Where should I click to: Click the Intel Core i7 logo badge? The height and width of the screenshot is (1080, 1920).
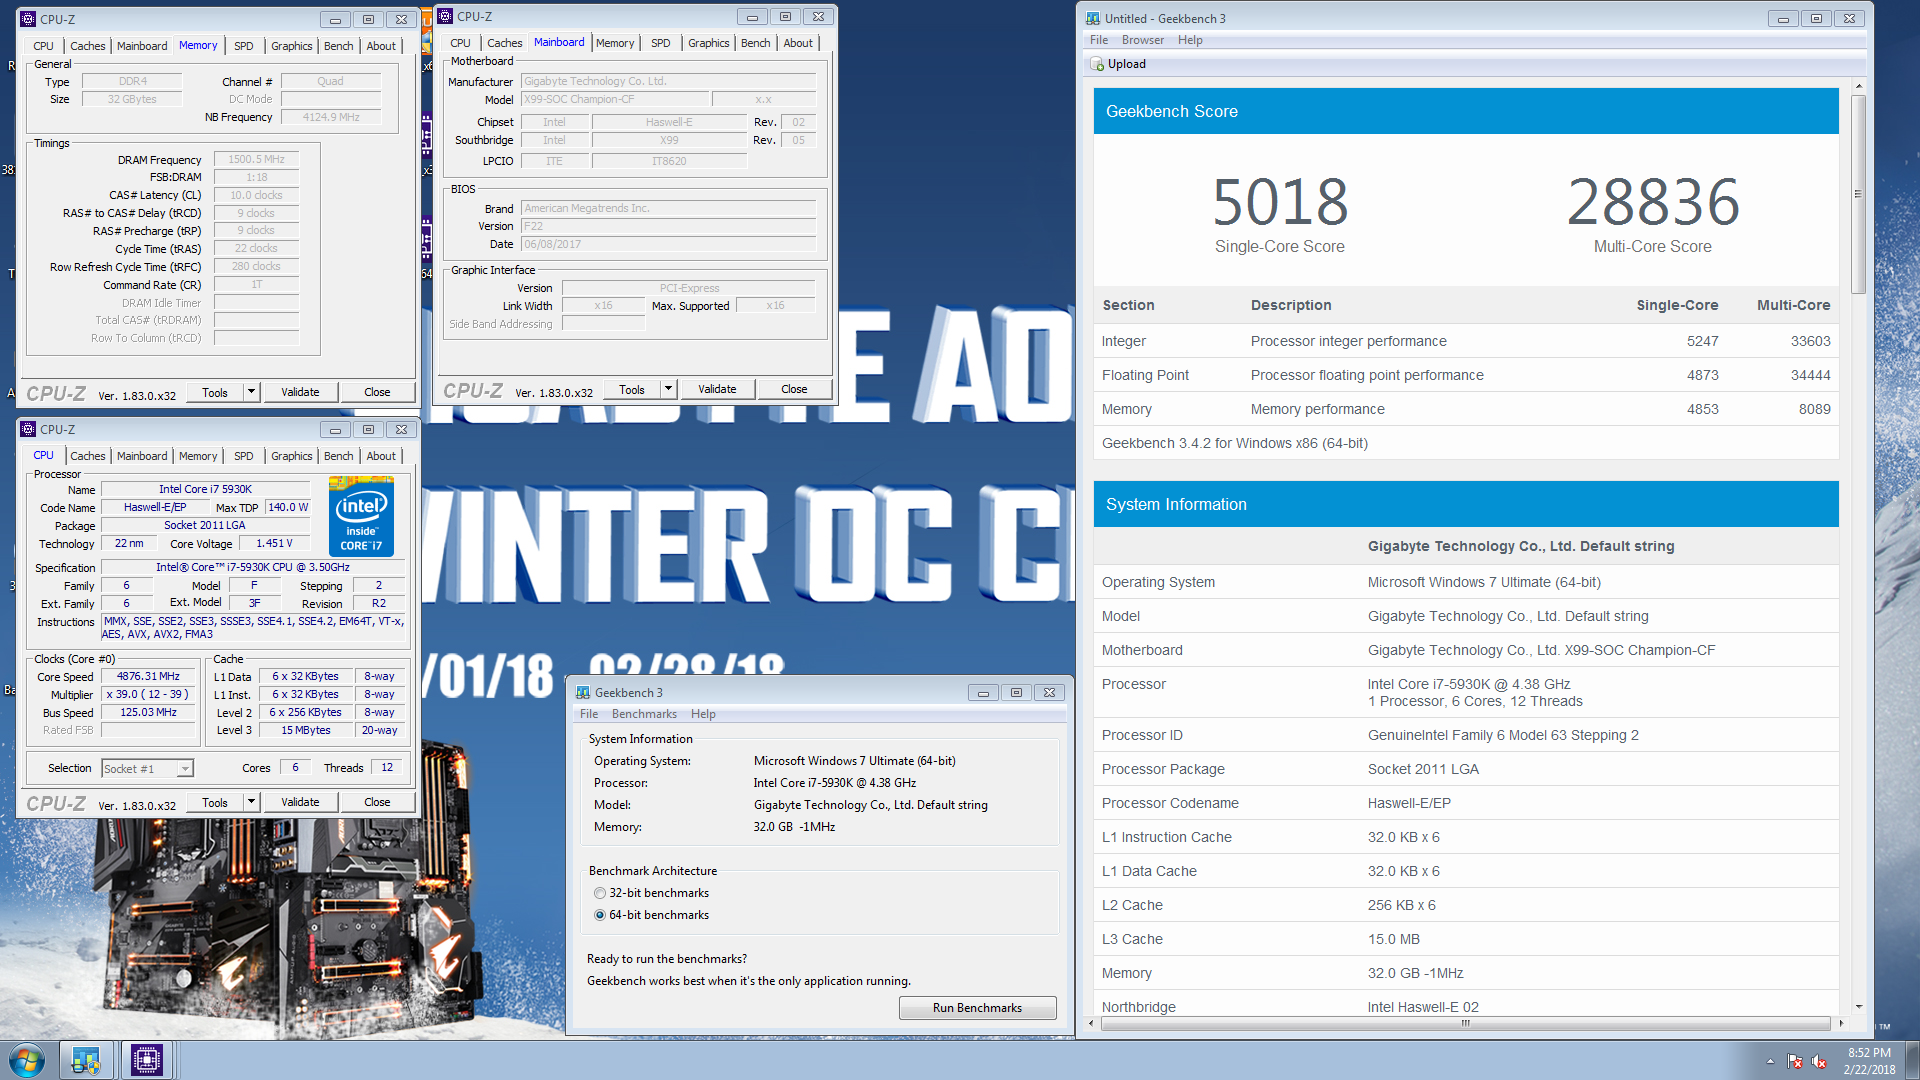point(361,517)
